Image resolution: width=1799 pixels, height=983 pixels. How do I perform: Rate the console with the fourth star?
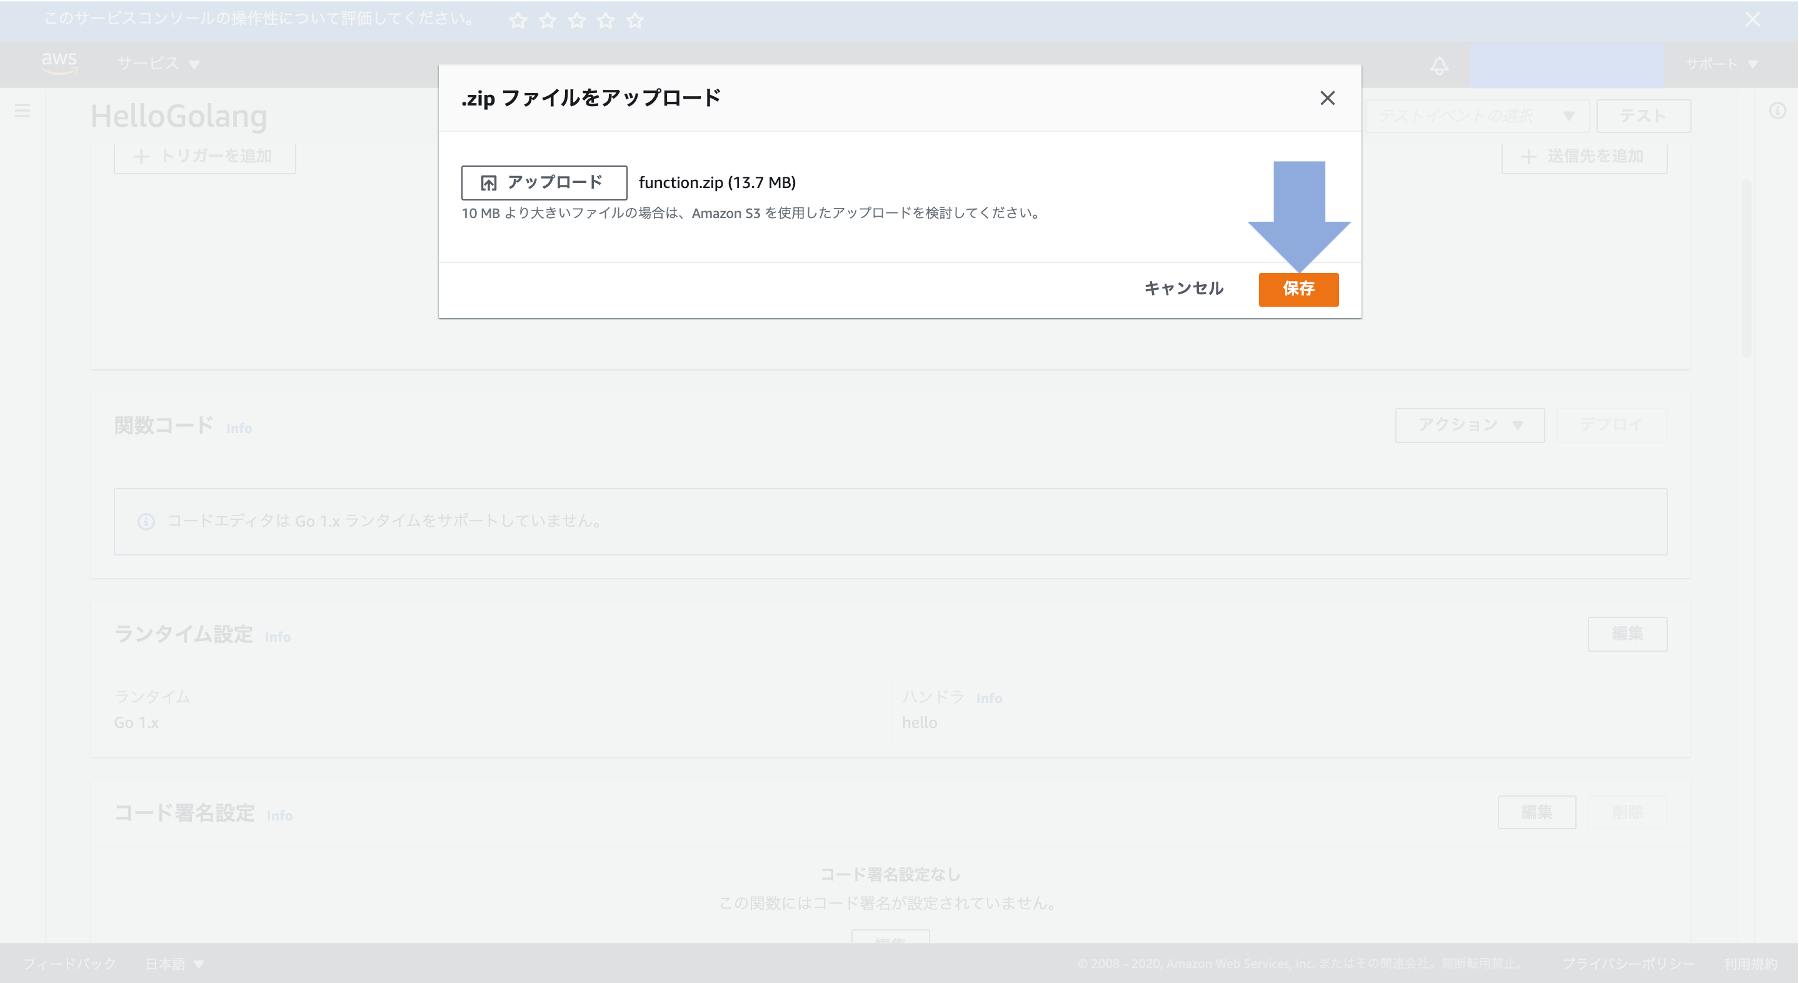pos(606,20)
